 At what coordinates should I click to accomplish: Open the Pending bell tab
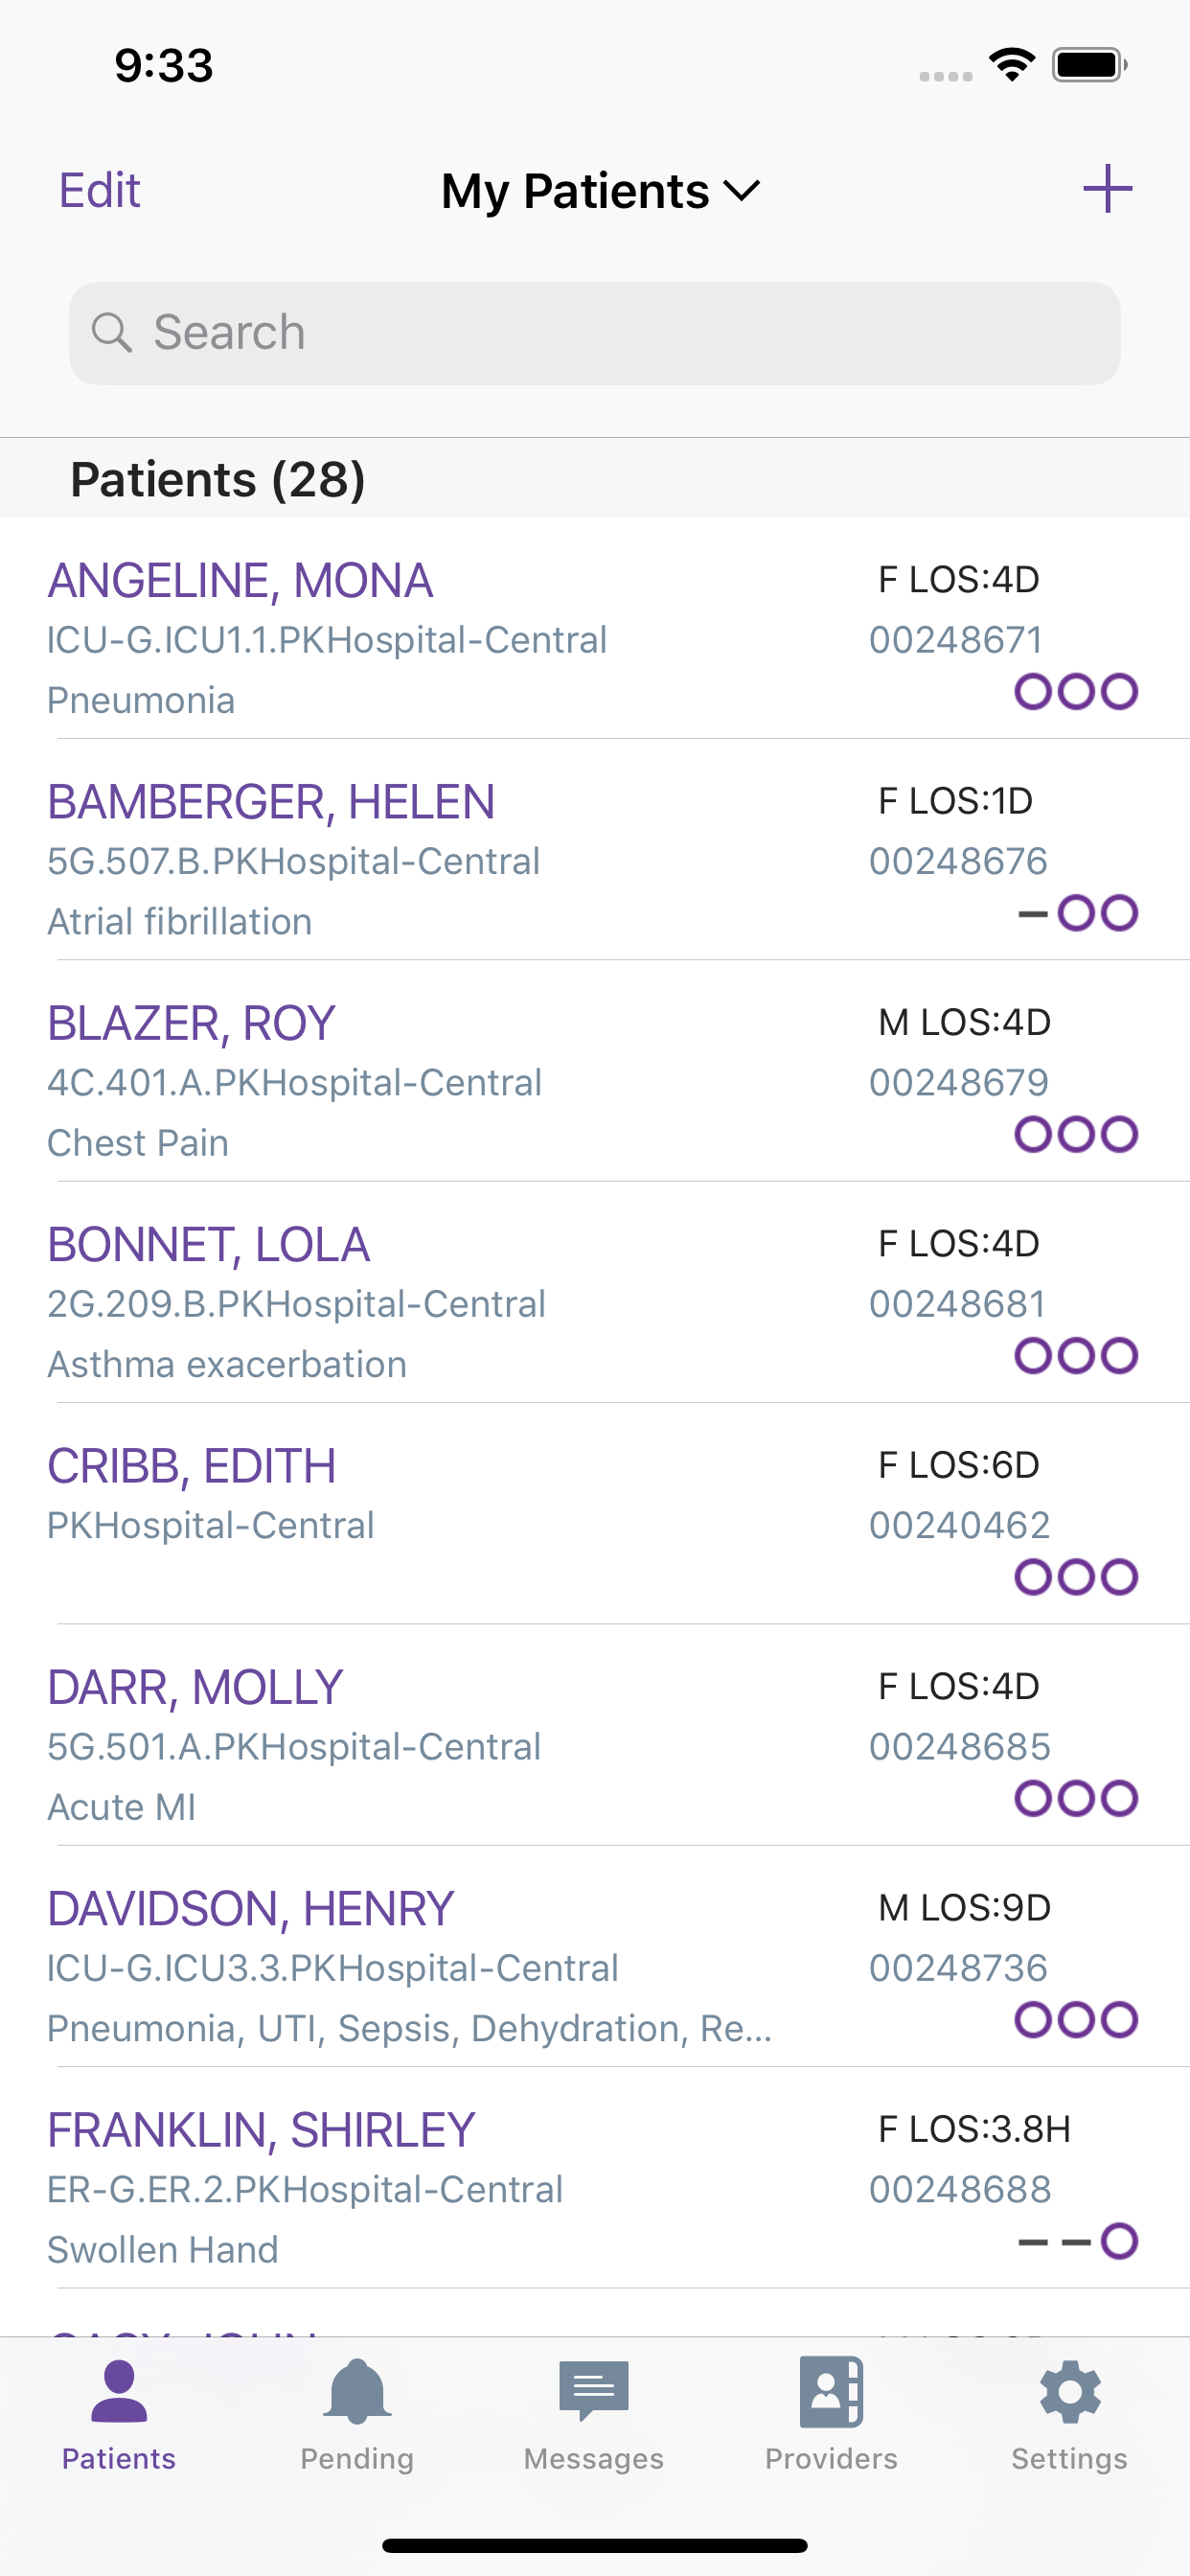(x=357, y=2415)
